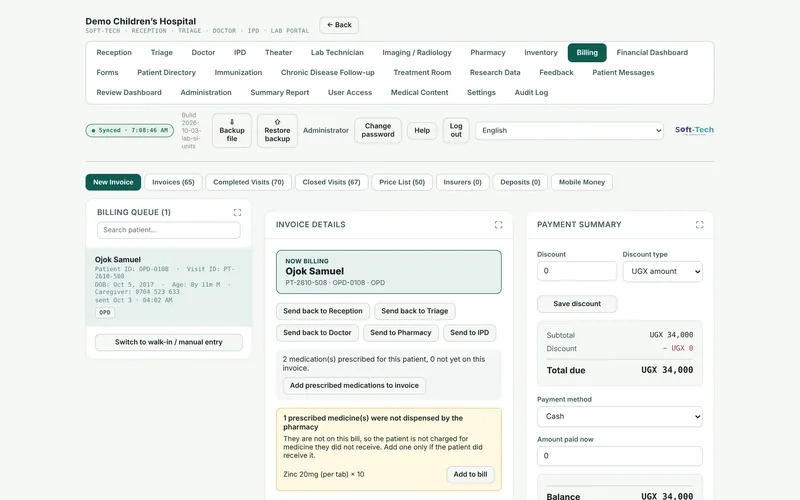Click Send to IPD button

pyautogui.click(x=469, y=333)
